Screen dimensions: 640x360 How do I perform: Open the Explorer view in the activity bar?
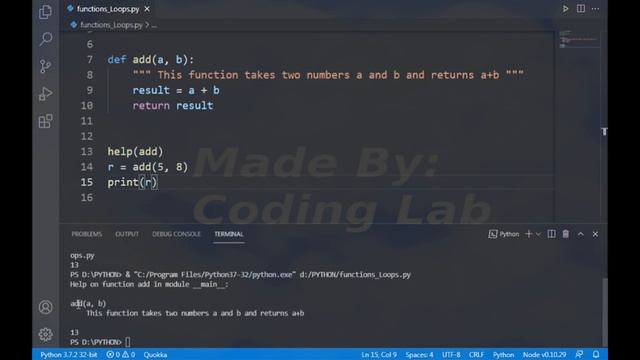click(45, 12)
